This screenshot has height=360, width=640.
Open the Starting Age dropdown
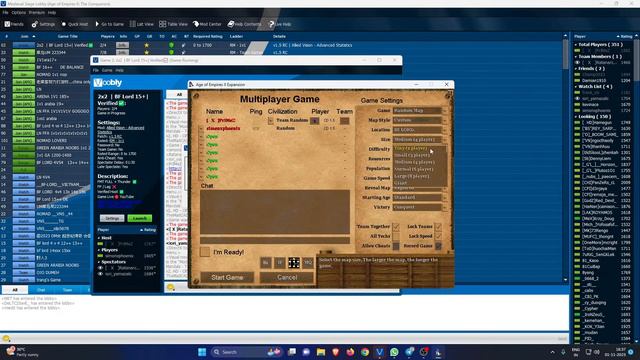pos(420,198)
